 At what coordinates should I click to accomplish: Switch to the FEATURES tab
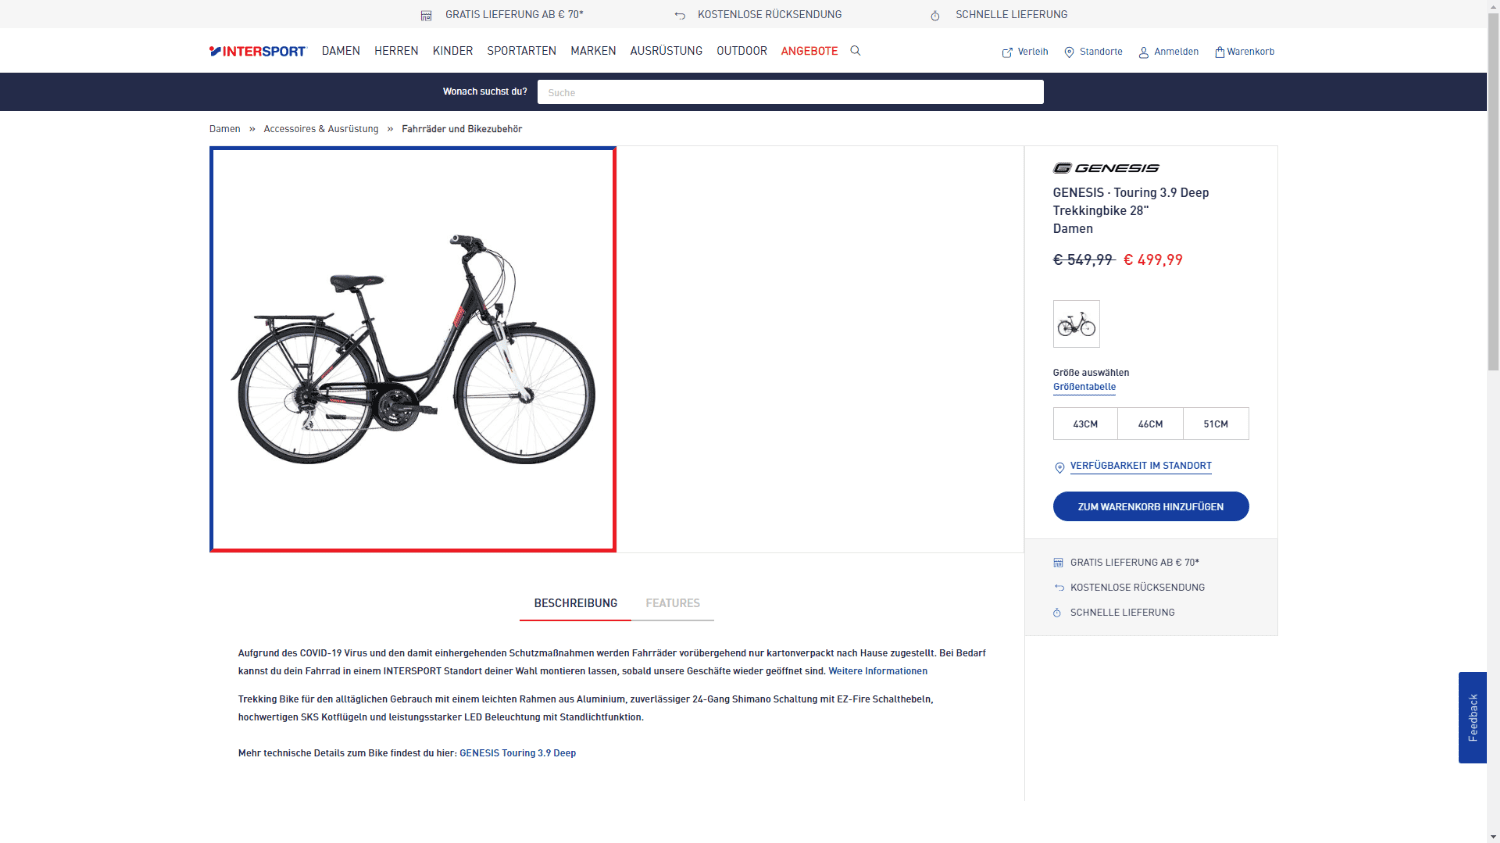673,603
